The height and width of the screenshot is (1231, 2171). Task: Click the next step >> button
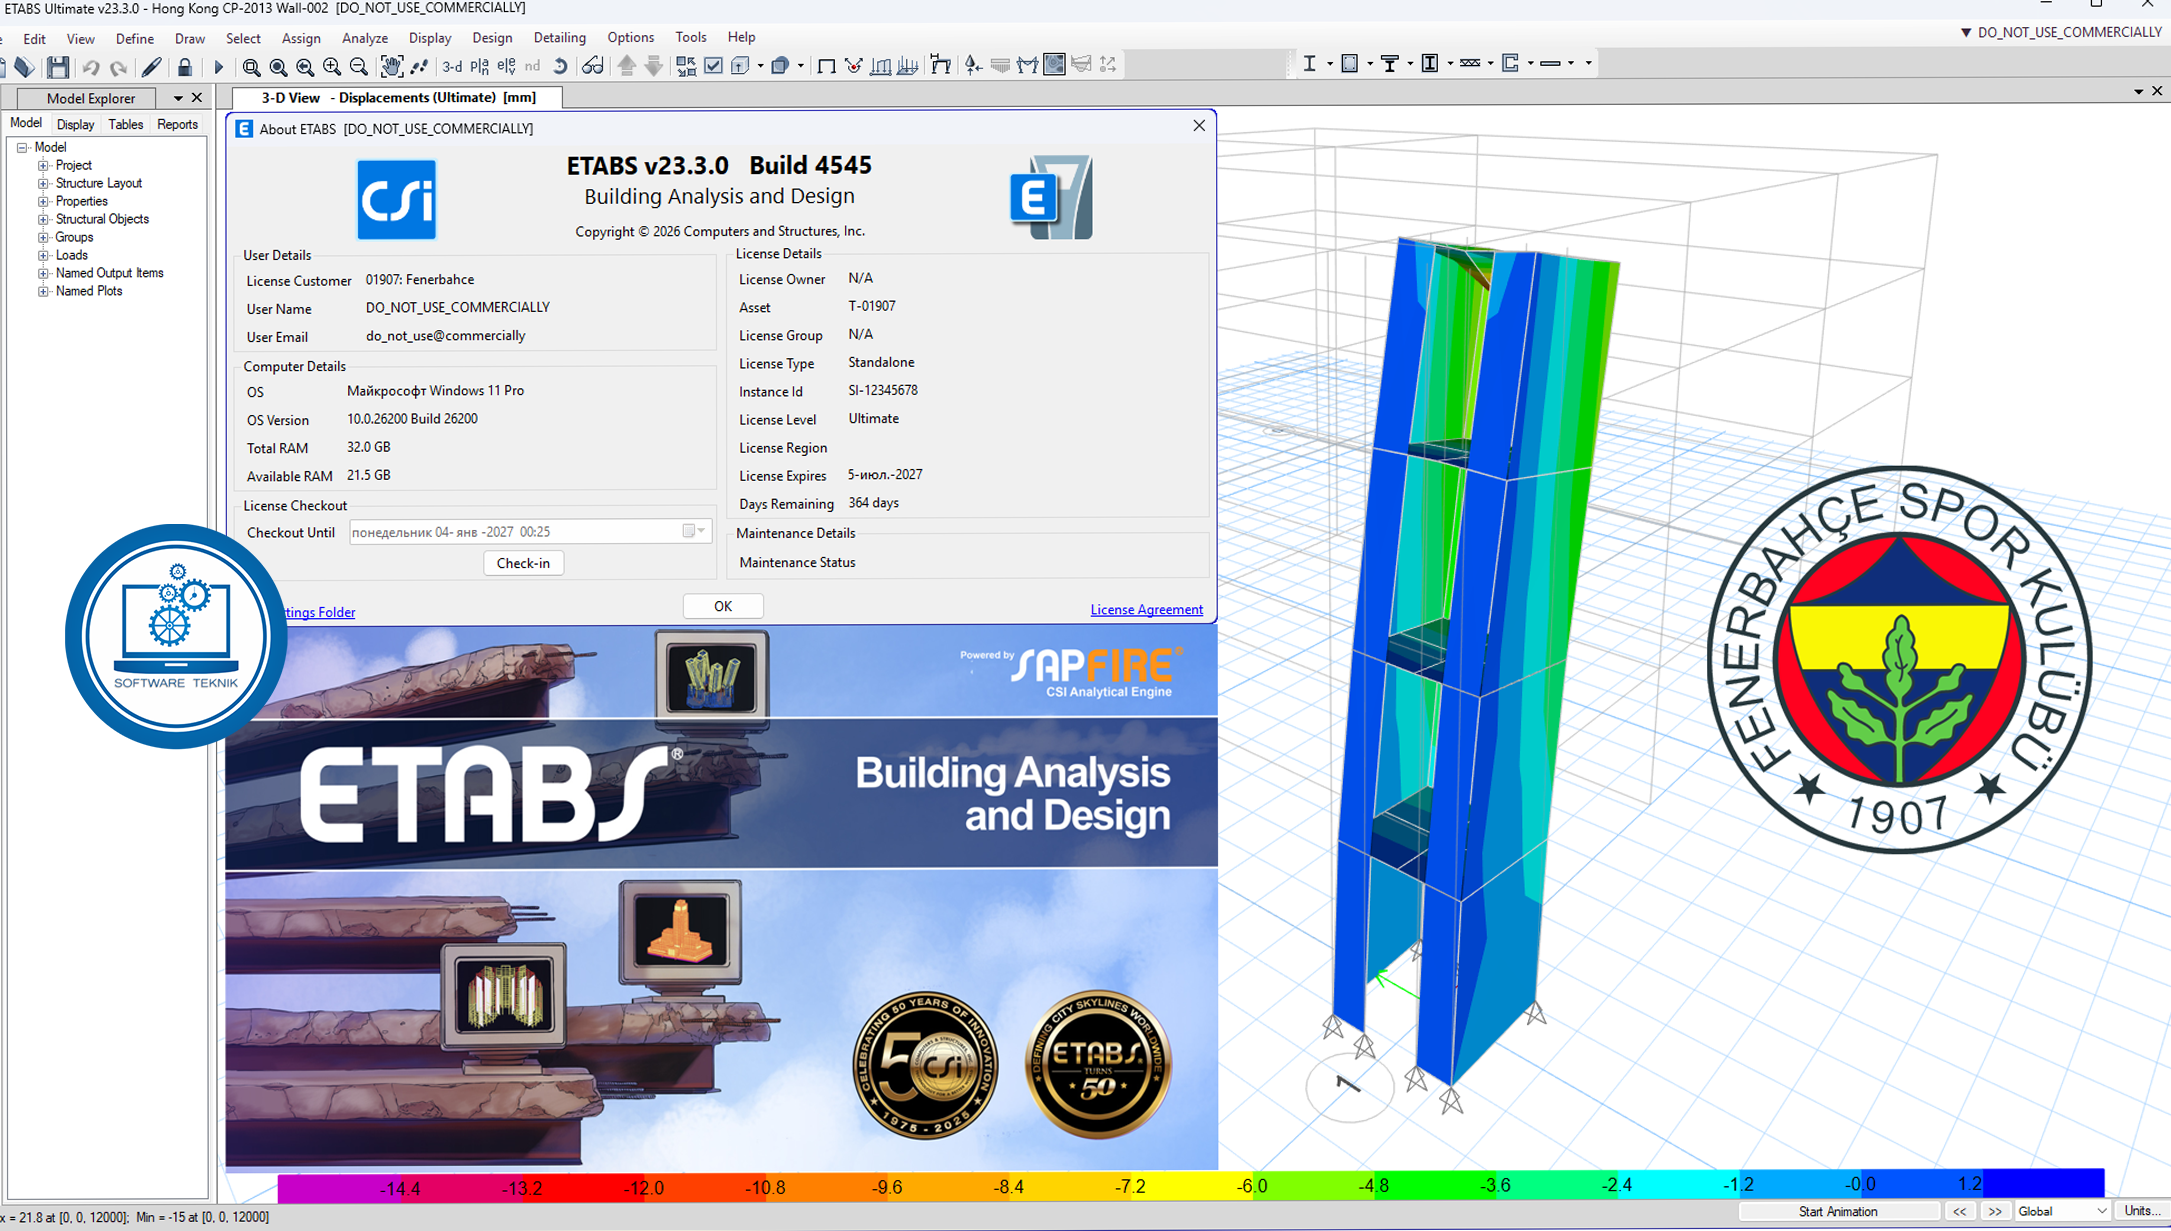click(x=1995, y=1212)
